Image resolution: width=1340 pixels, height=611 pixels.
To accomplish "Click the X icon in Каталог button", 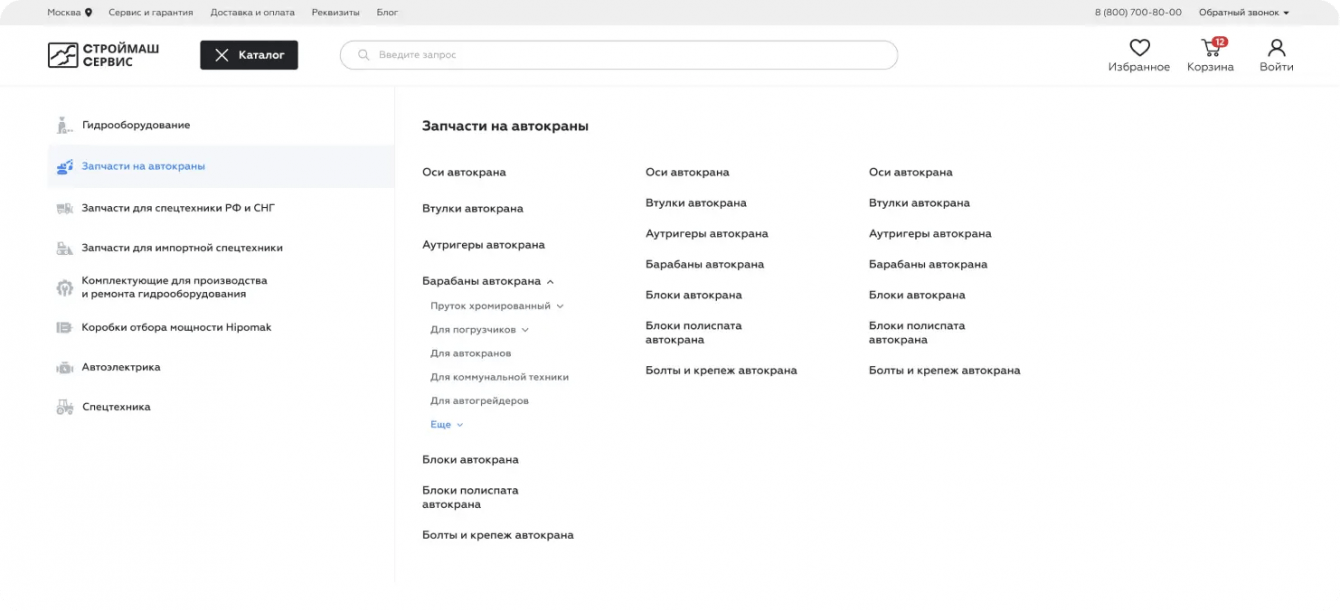I will point(222,55).
